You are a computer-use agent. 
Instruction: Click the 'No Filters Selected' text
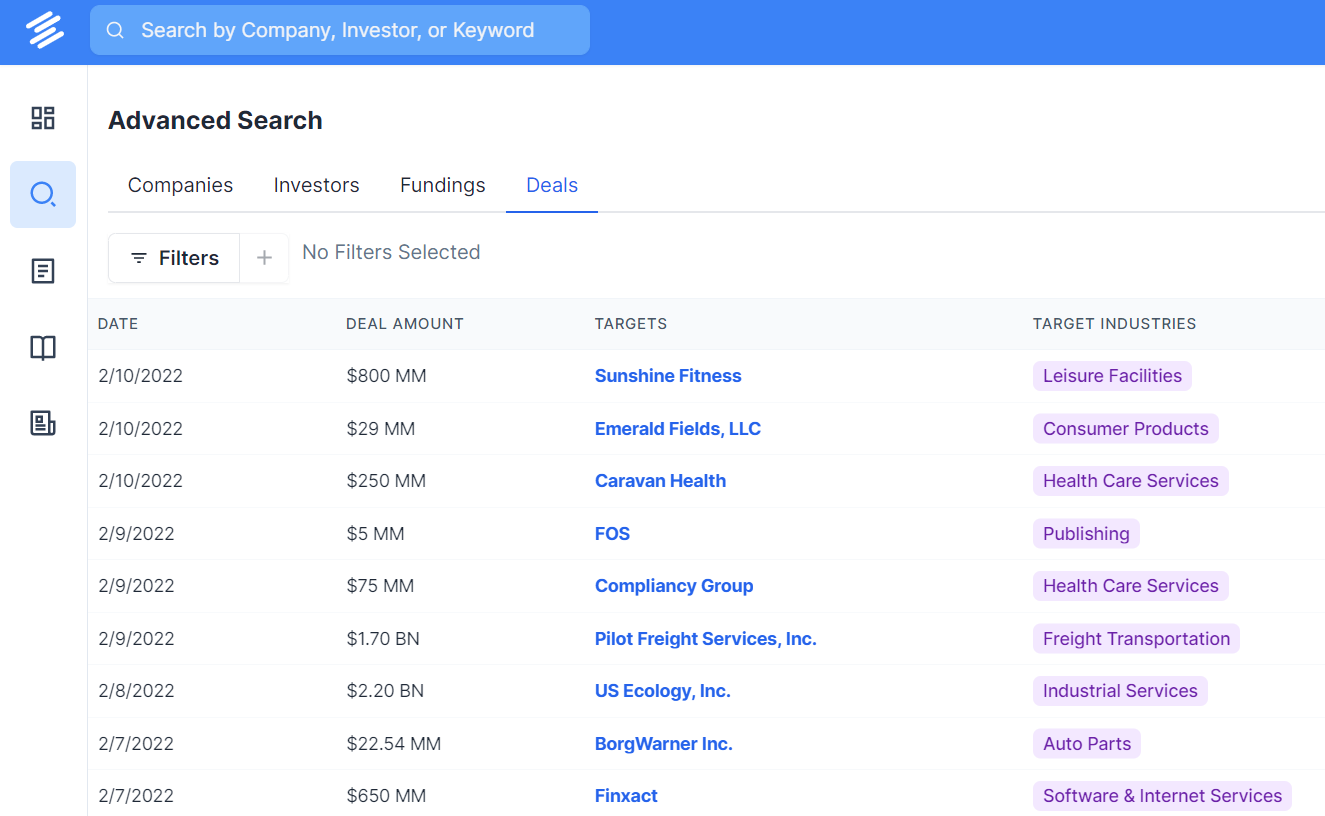coord(391,252)
